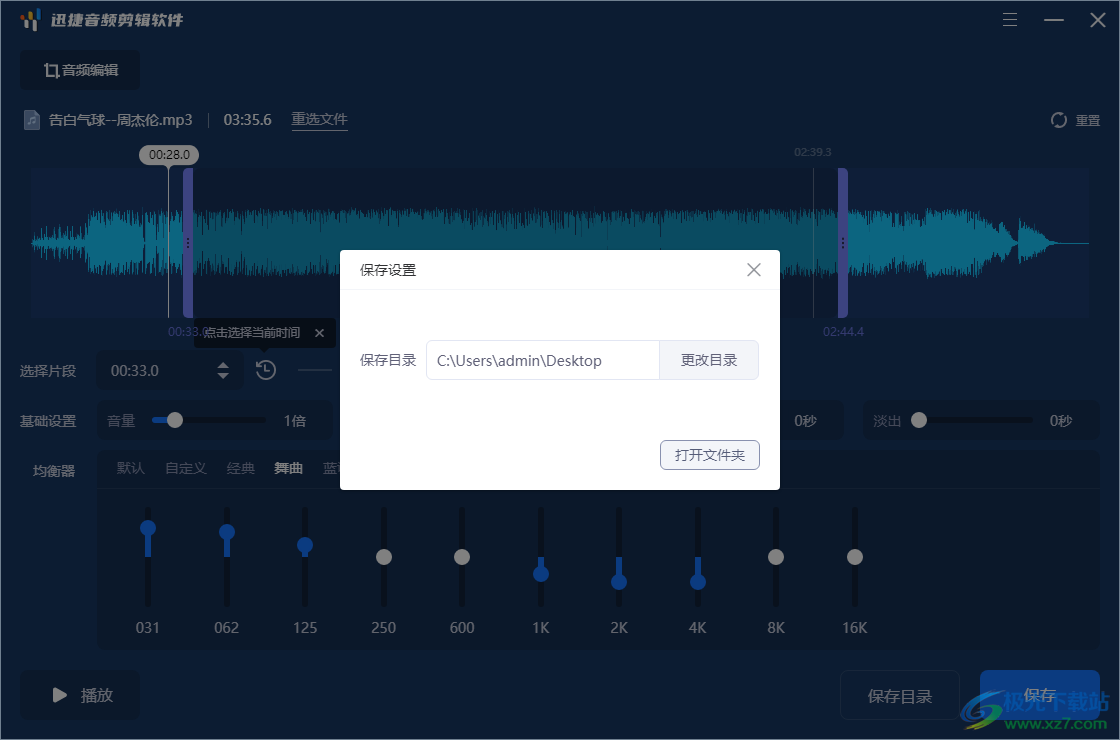Viewport: 1120px width, 740px height.
Task: Click the 保存 save button
Action: coord(1040,695)
